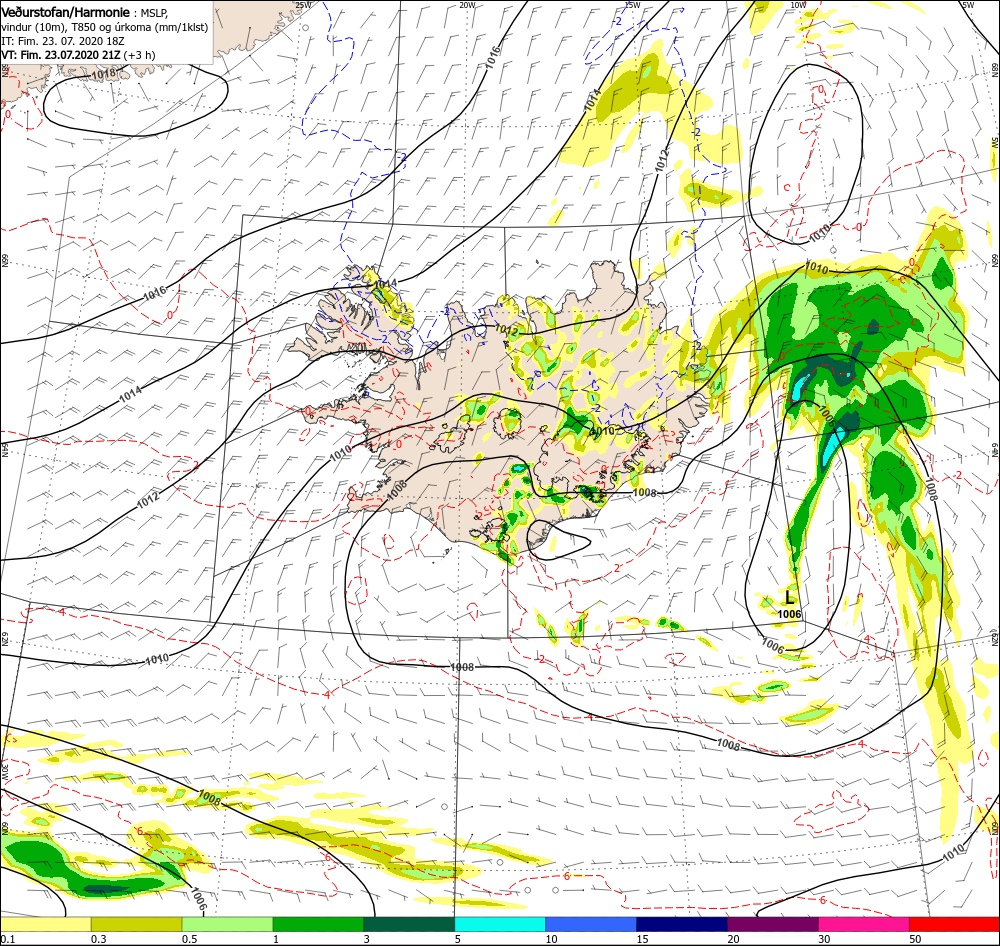Click the 'VT: Fim. 23.07.2020 21Z (+3 h)' line
Screen dimensions: 1000x946
(x=78, y=55)
